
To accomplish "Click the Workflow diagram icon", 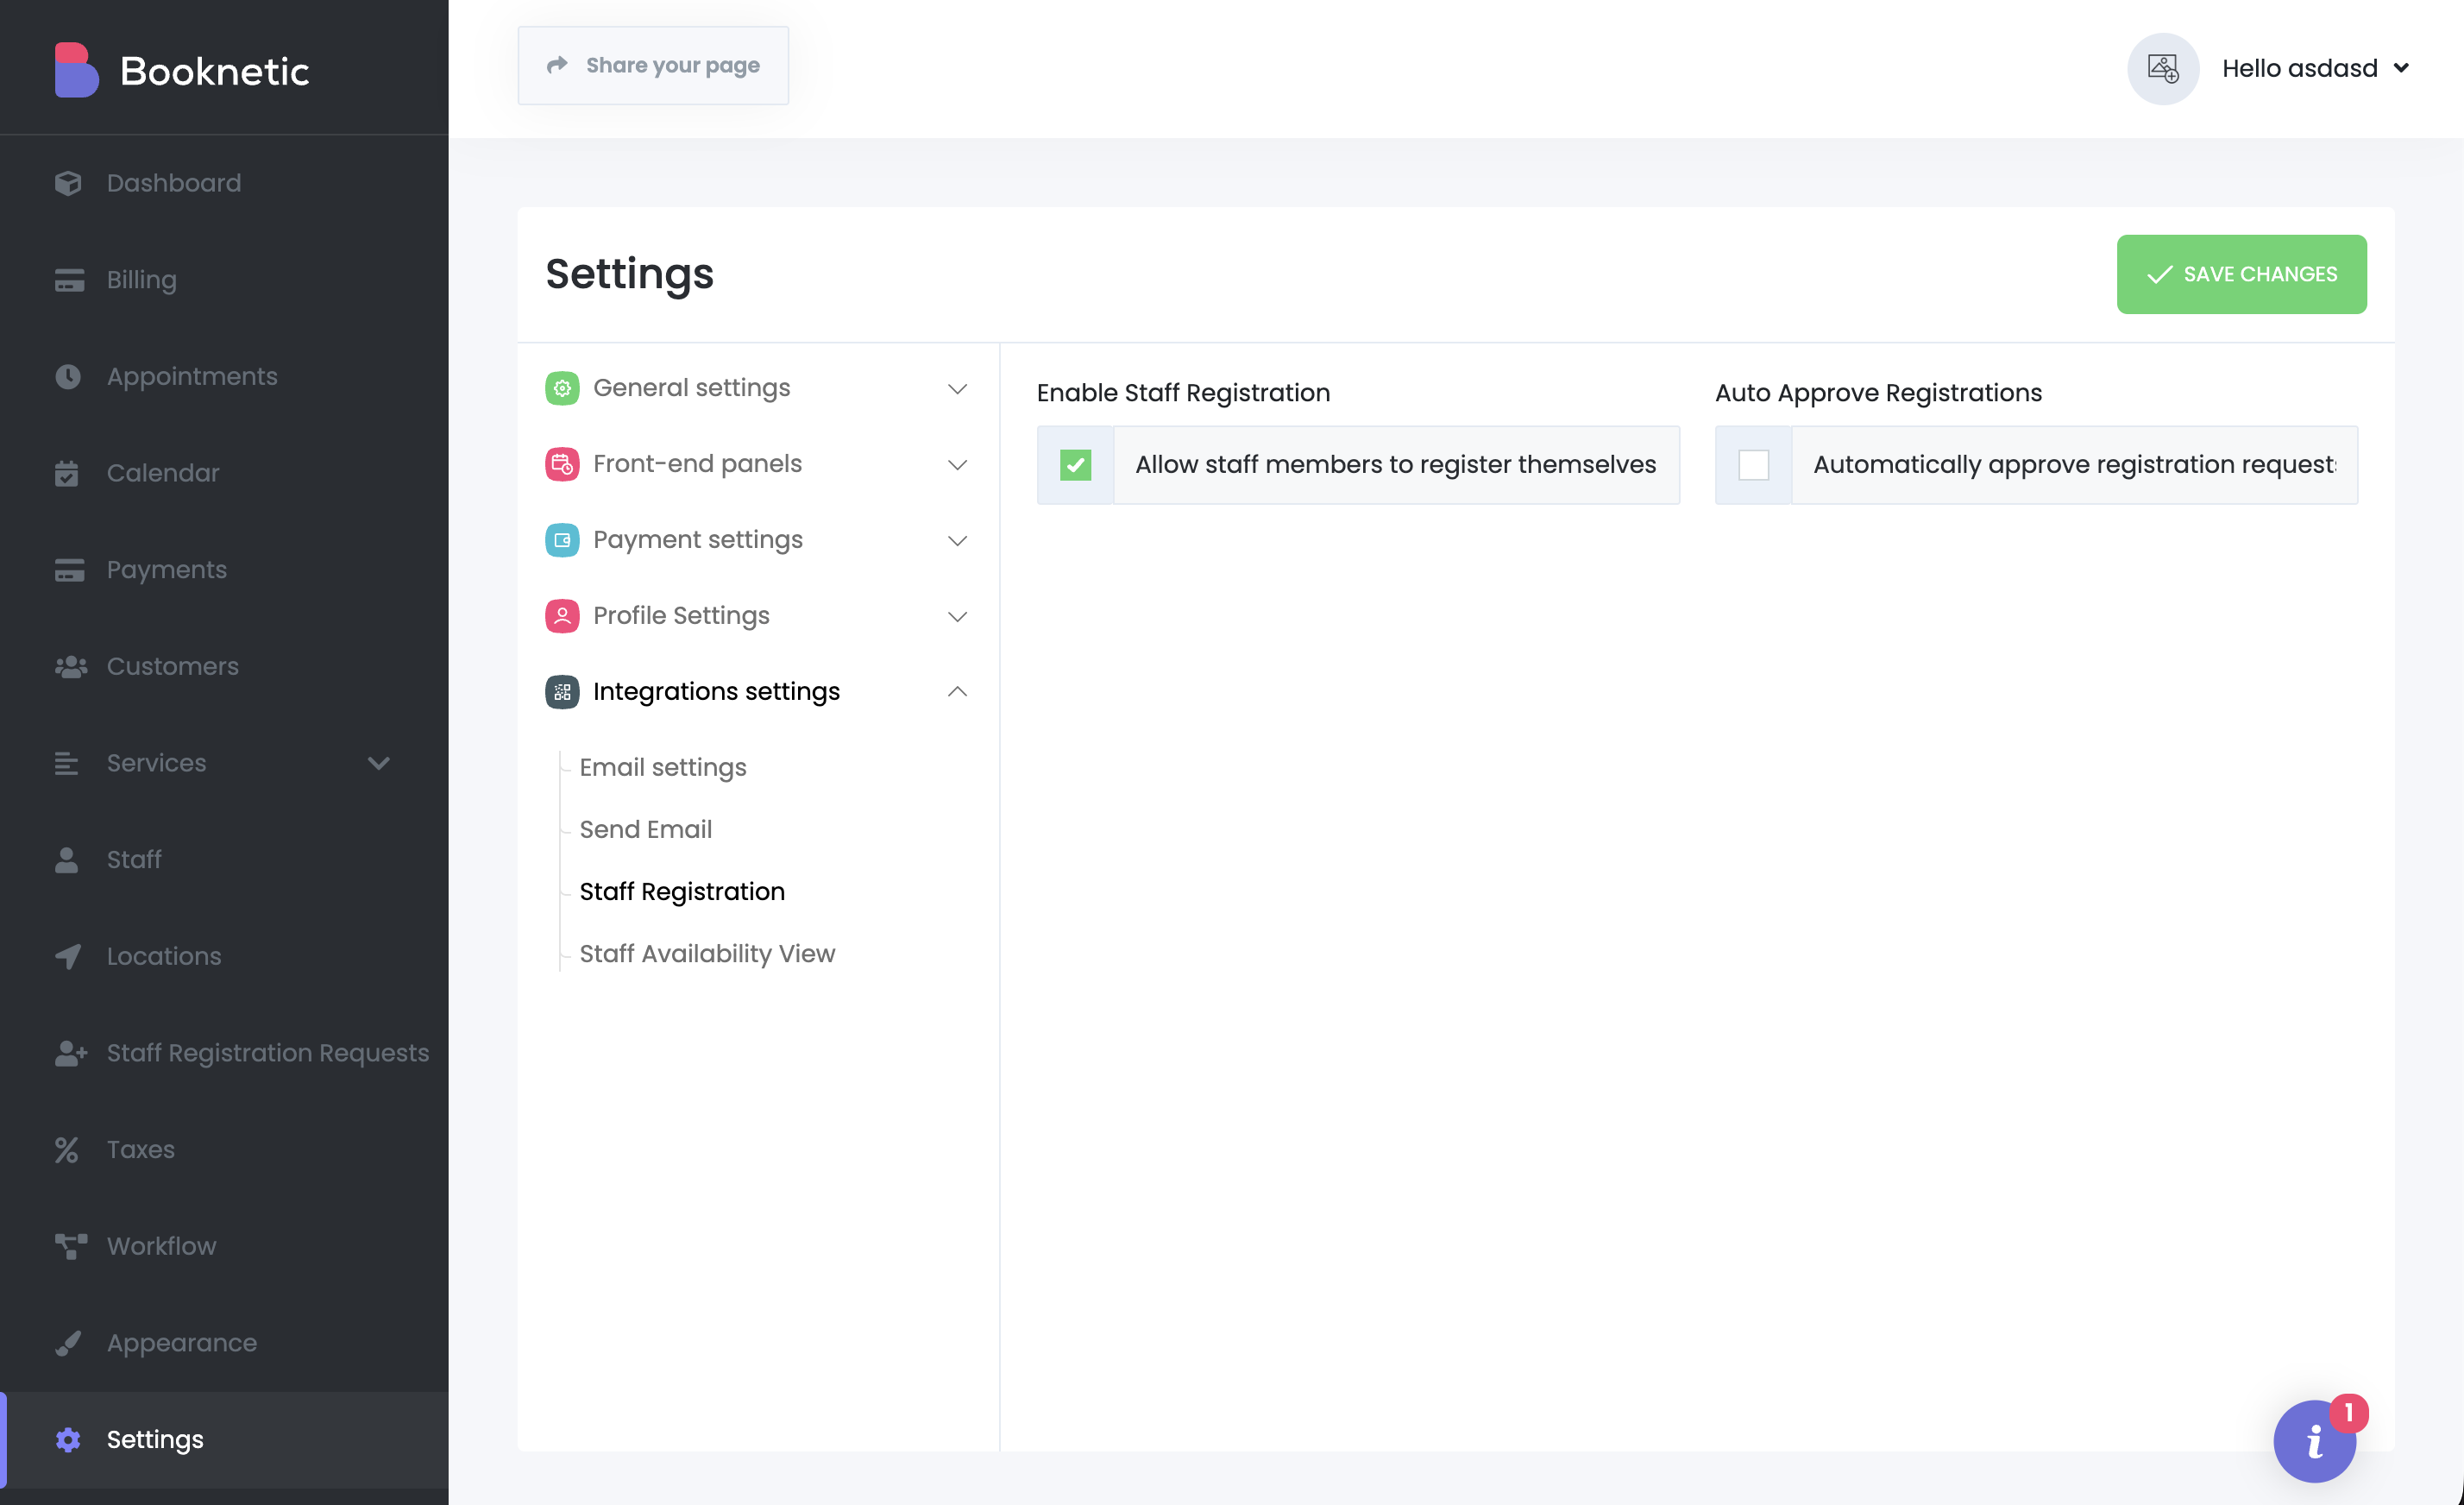I will [70, 1246].
